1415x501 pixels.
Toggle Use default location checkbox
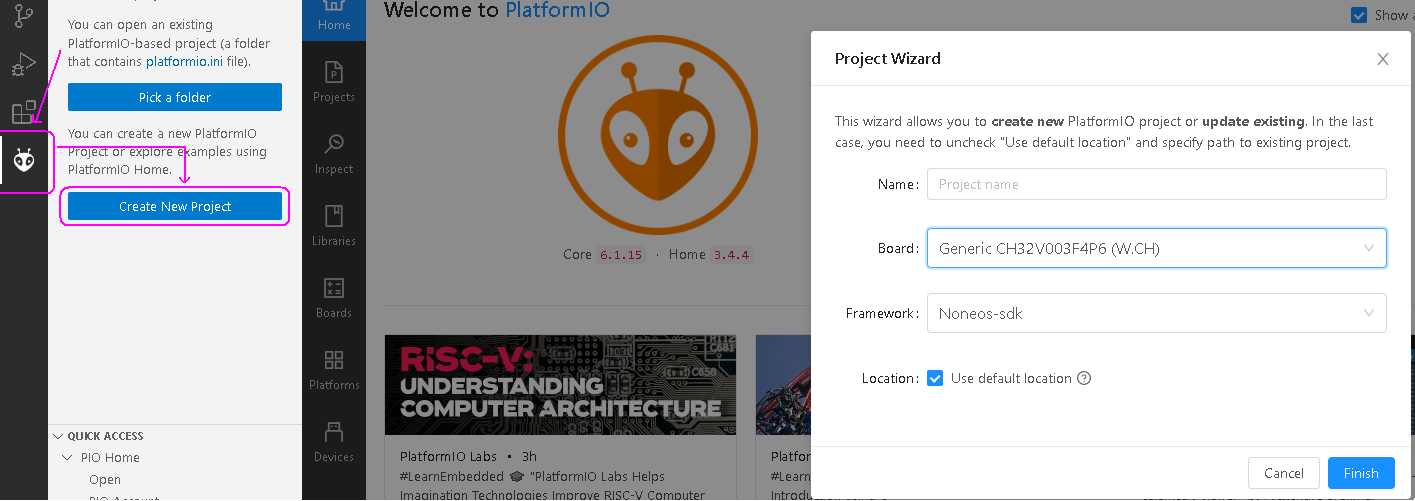(x=935, y=378)
